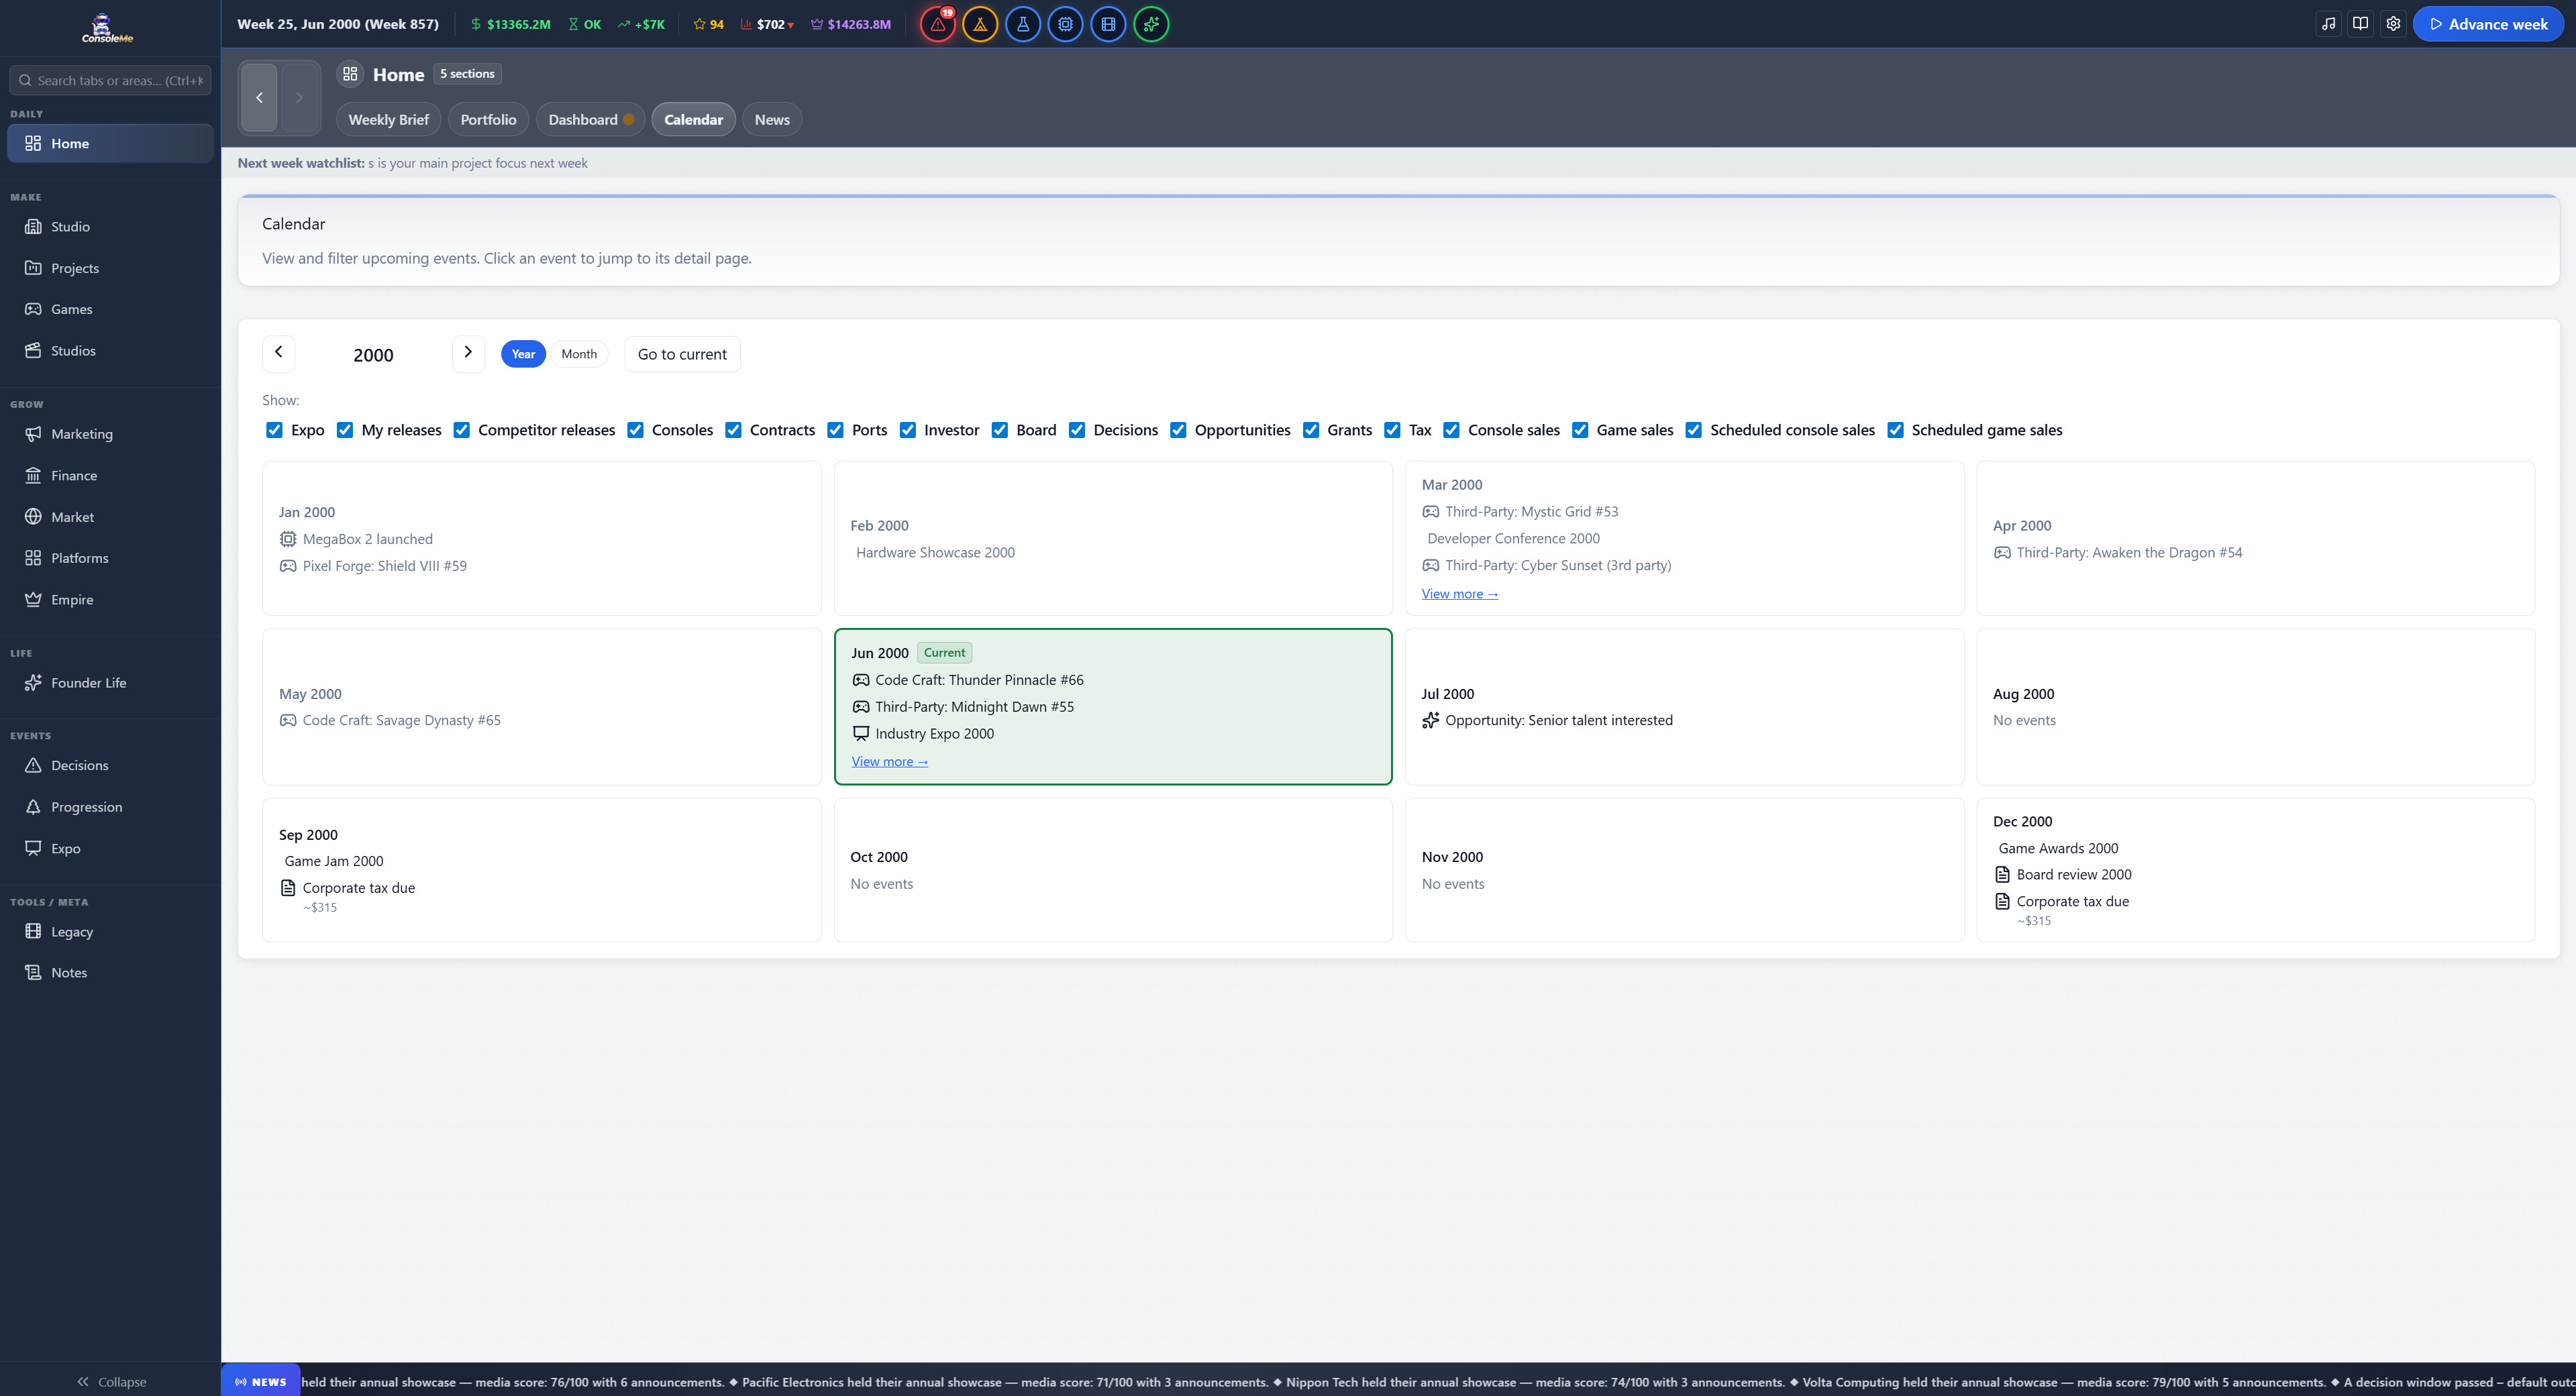Switch to Portfolio tab
The width and height of the screenshot is (2576, 1396).
(x=488, y=120)
